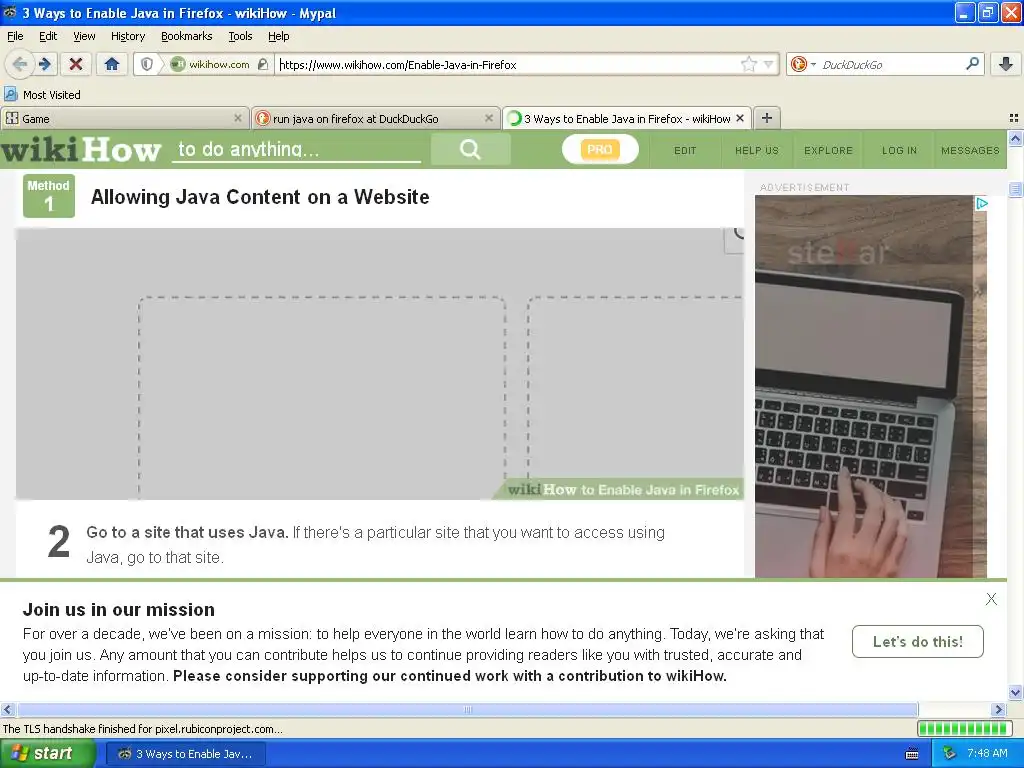Open the File menu
This screenshot has height=768, width=1024.
pyautogui.click(x=15, y=36)
